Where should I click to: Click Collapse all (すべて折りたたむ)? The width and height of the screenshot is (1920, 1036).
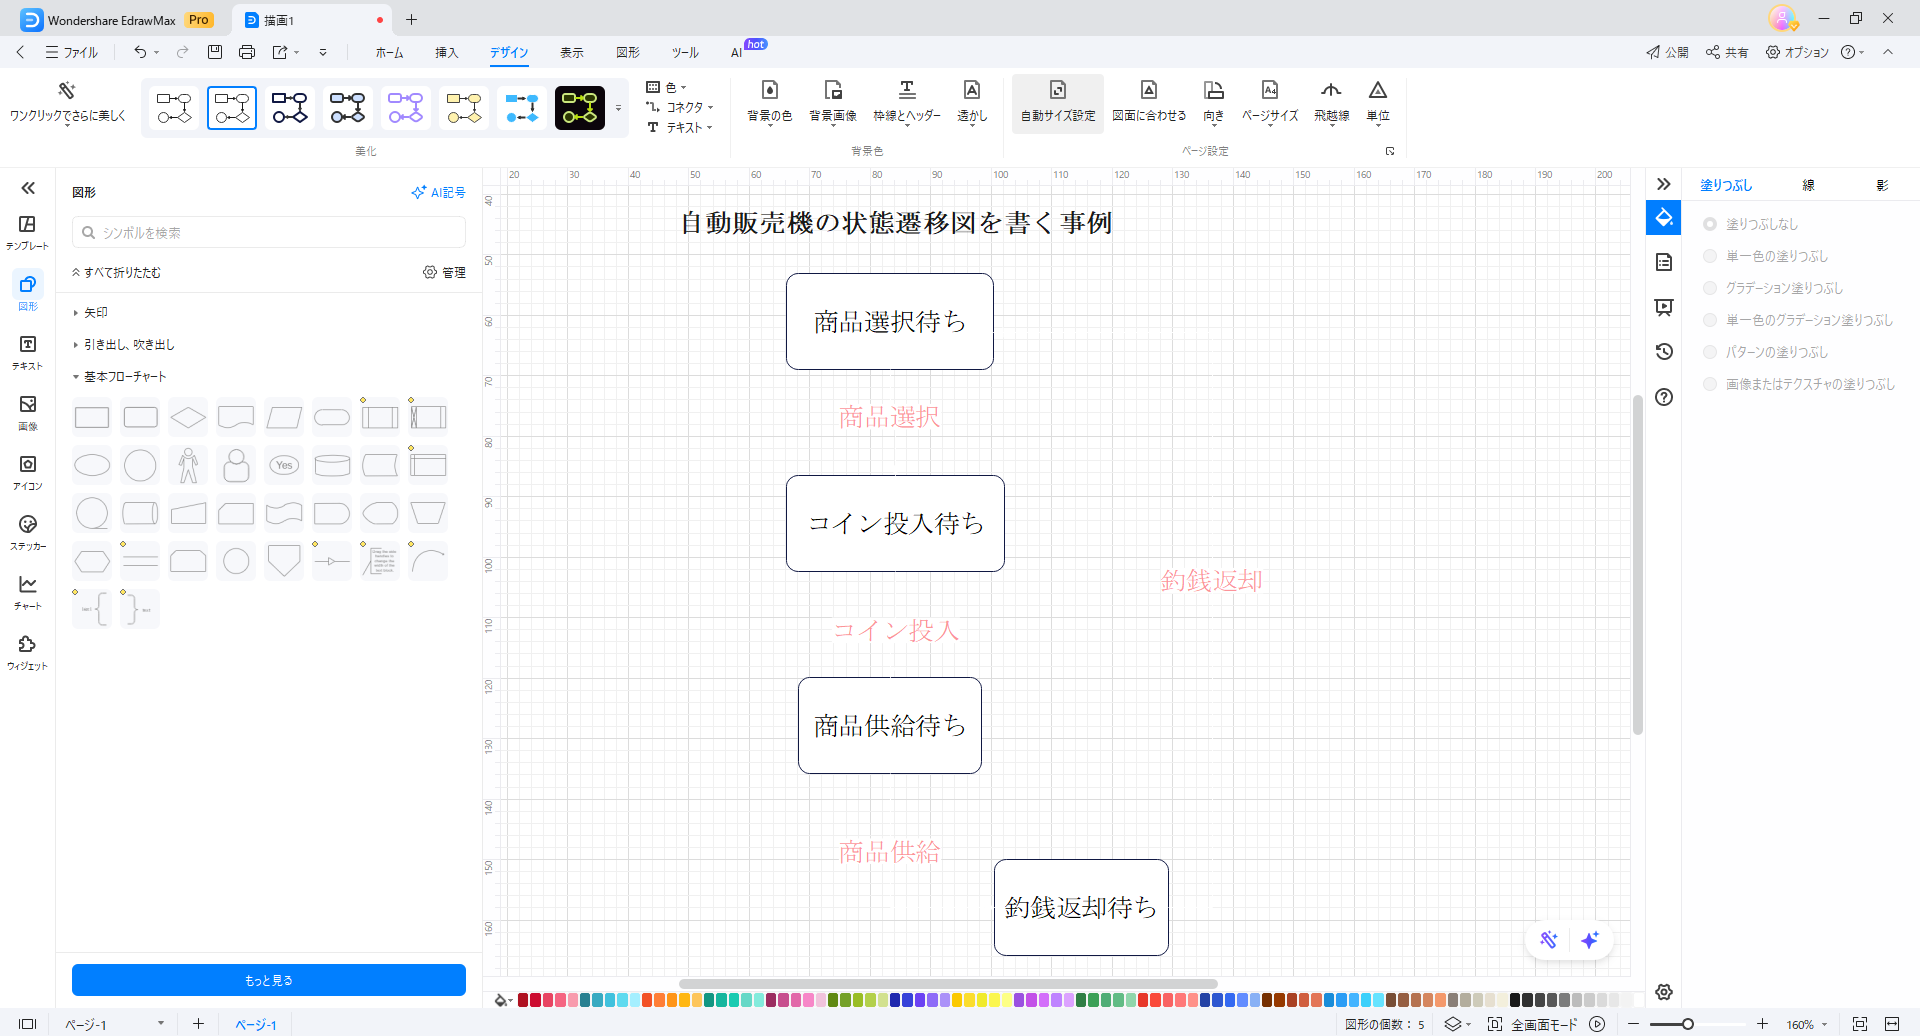point(116,272)
